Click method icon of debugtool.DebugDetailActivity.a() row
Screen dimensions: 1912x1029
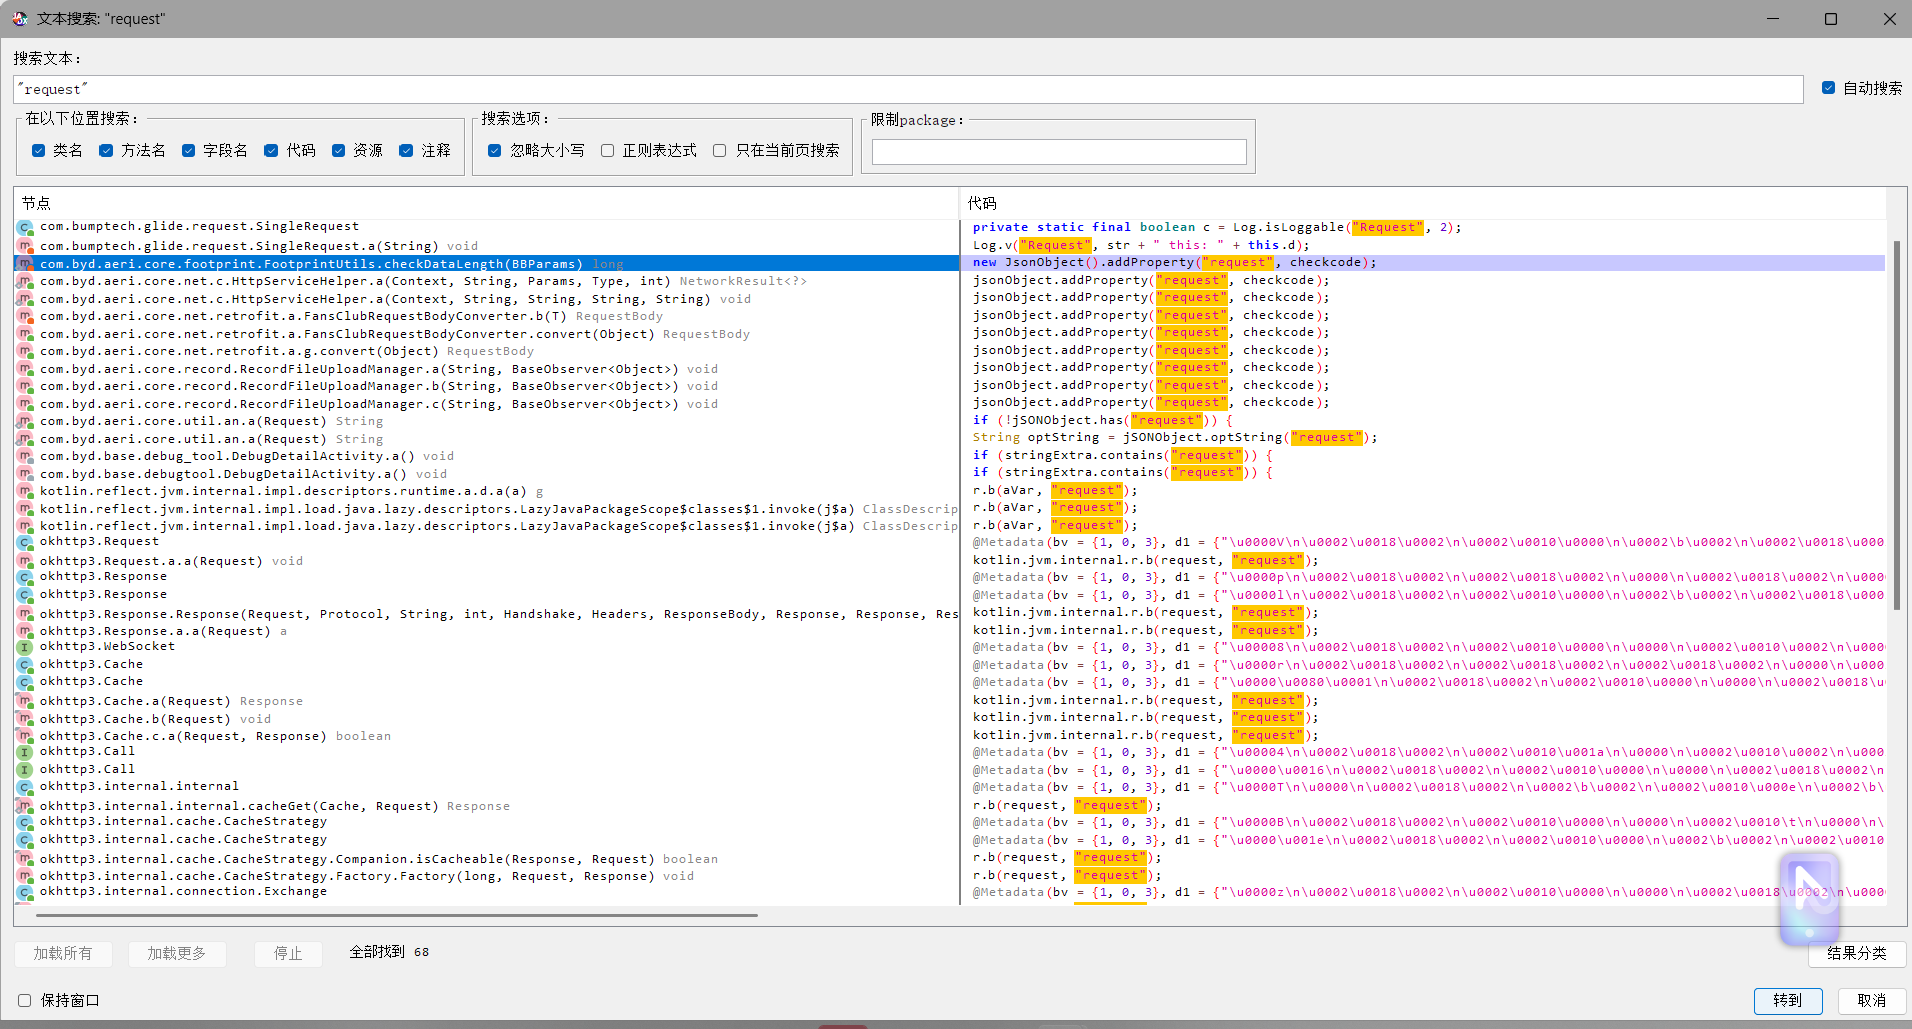[25, 474]
